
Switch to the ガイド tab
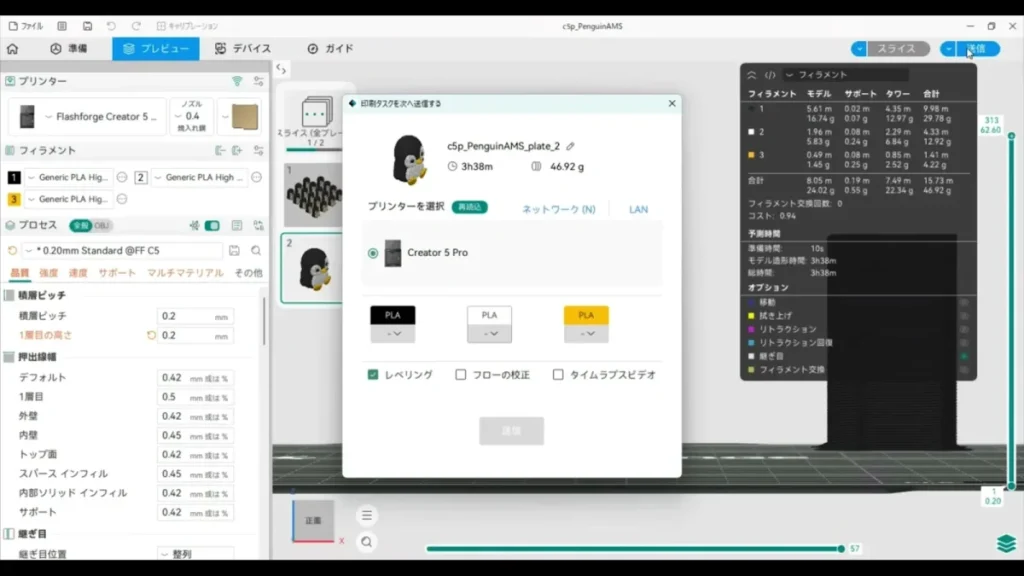pos(330,48)
